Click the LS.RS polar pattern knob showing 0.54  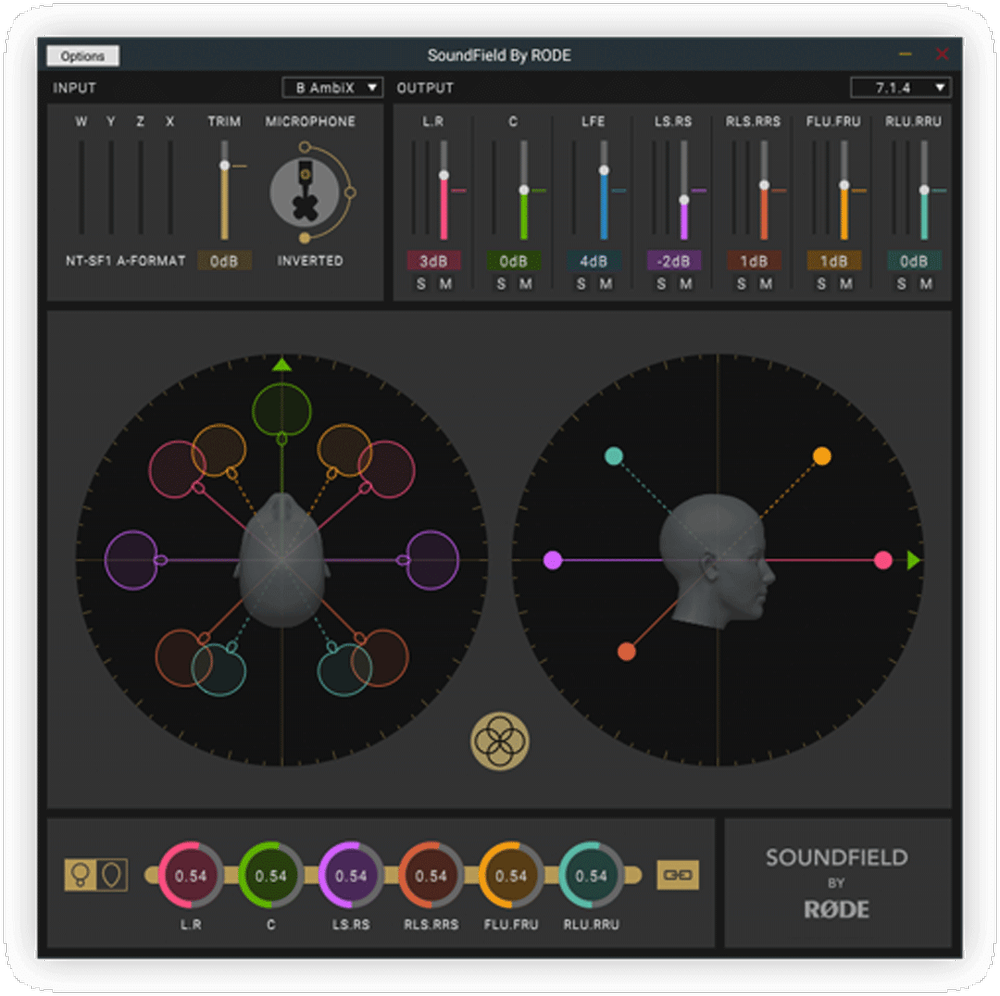click(x=352, y=875)
